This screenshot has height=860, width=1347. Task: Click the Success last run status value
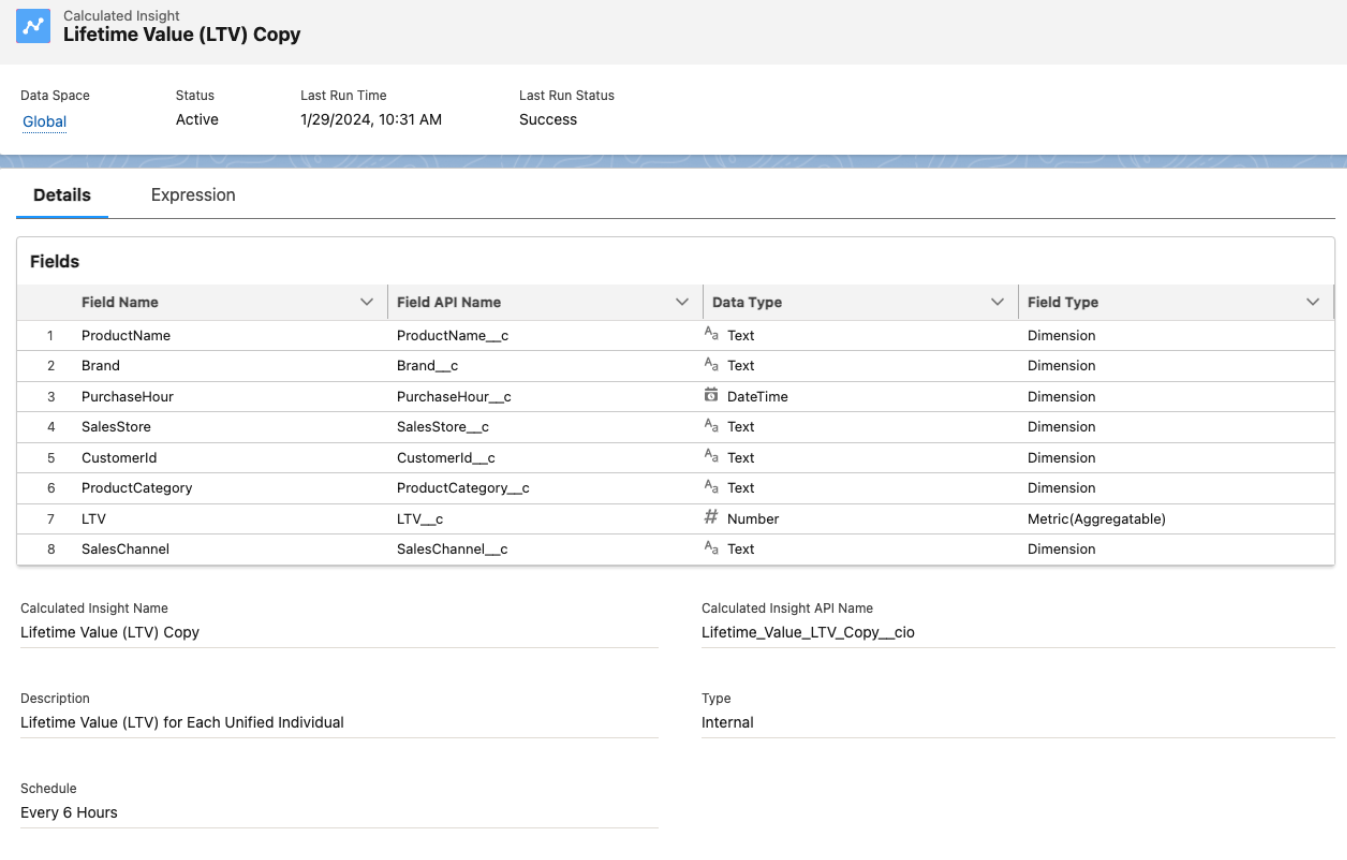(x=548, y=119)
